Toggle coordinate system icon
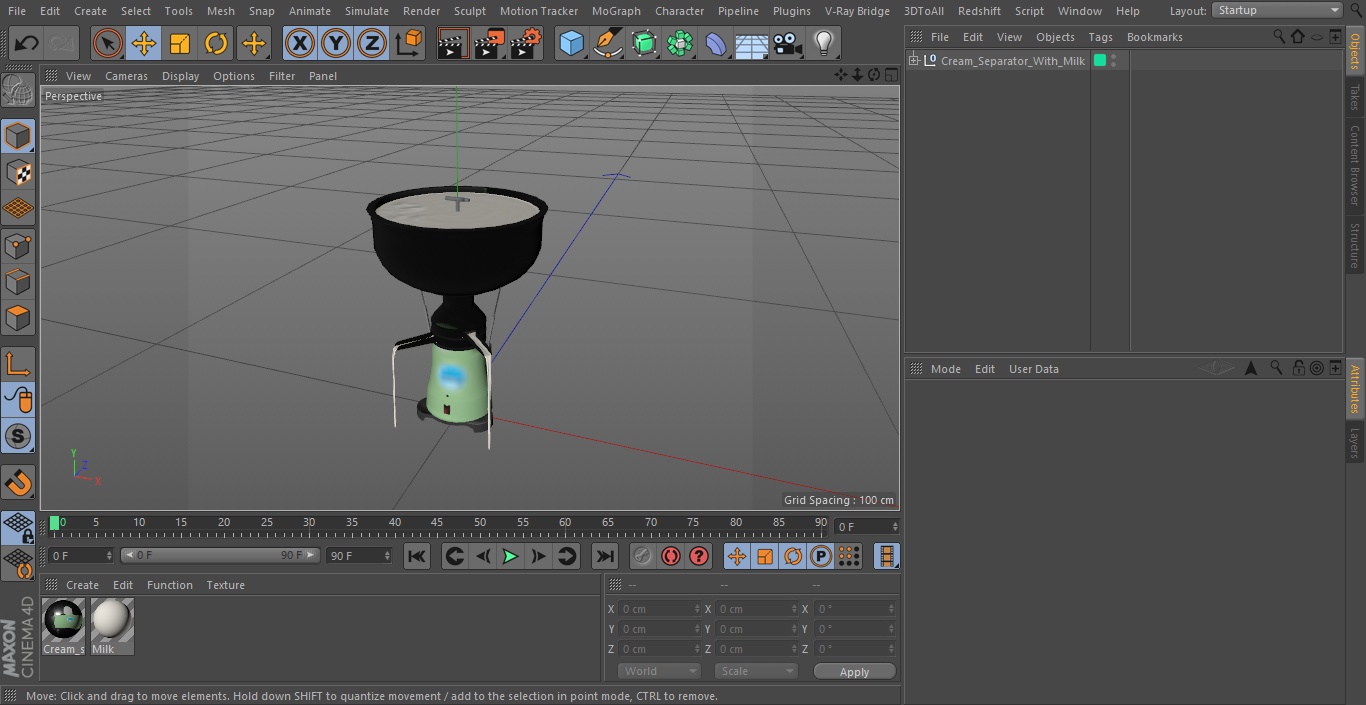Screen dimensions: 1366x705 point(409,44)
